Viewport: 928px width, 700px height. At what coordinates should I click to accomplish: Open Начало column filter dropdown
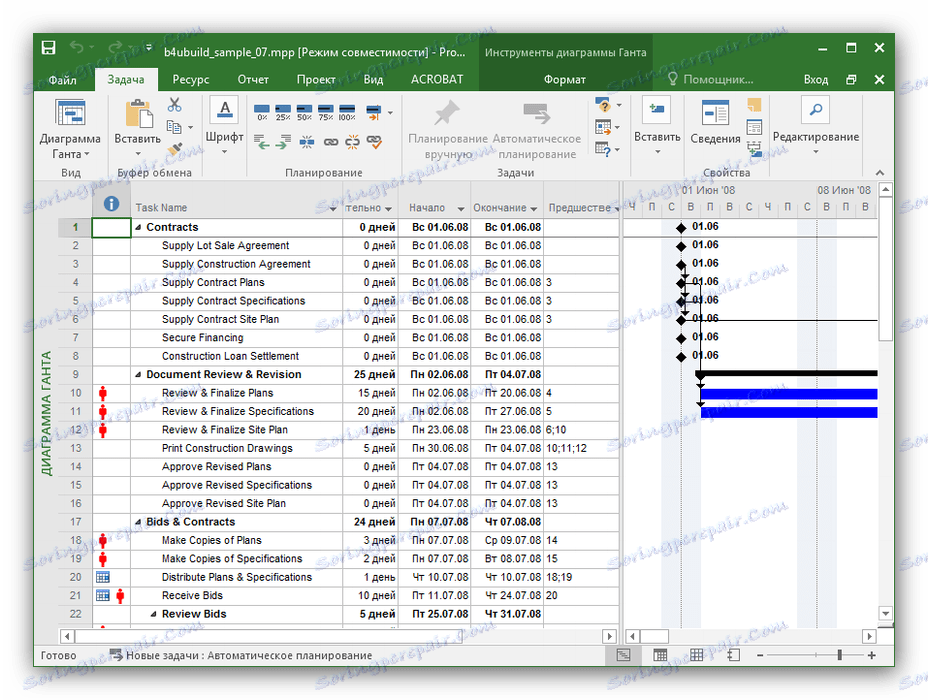pos(460,208)
